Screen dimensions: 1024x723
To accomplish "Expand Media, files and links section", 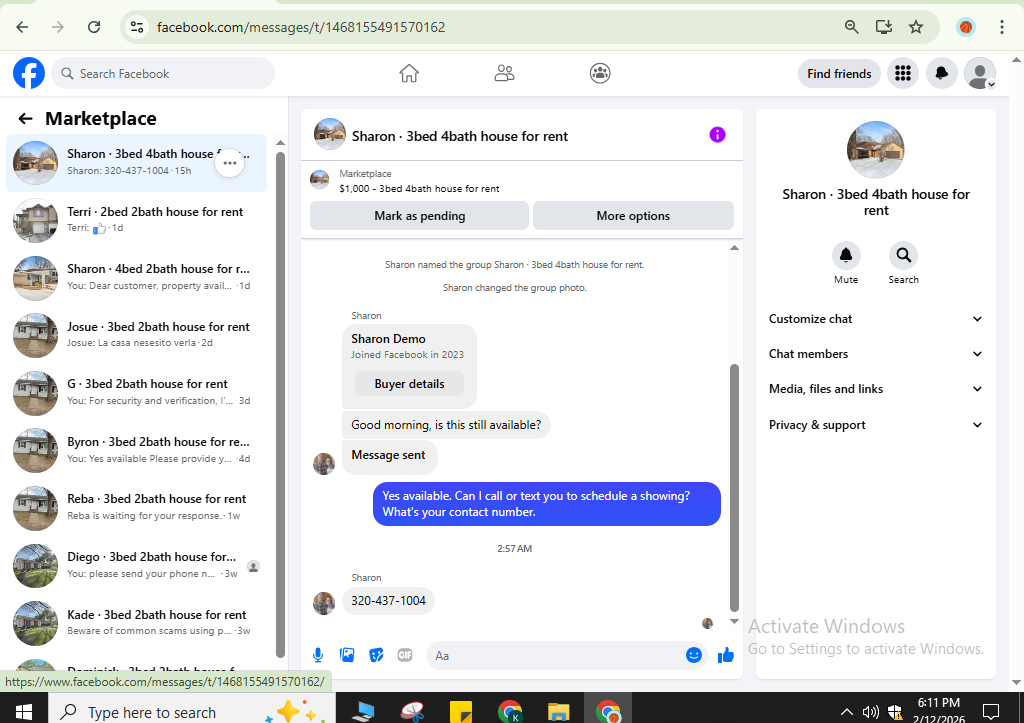I will point(875,389).
